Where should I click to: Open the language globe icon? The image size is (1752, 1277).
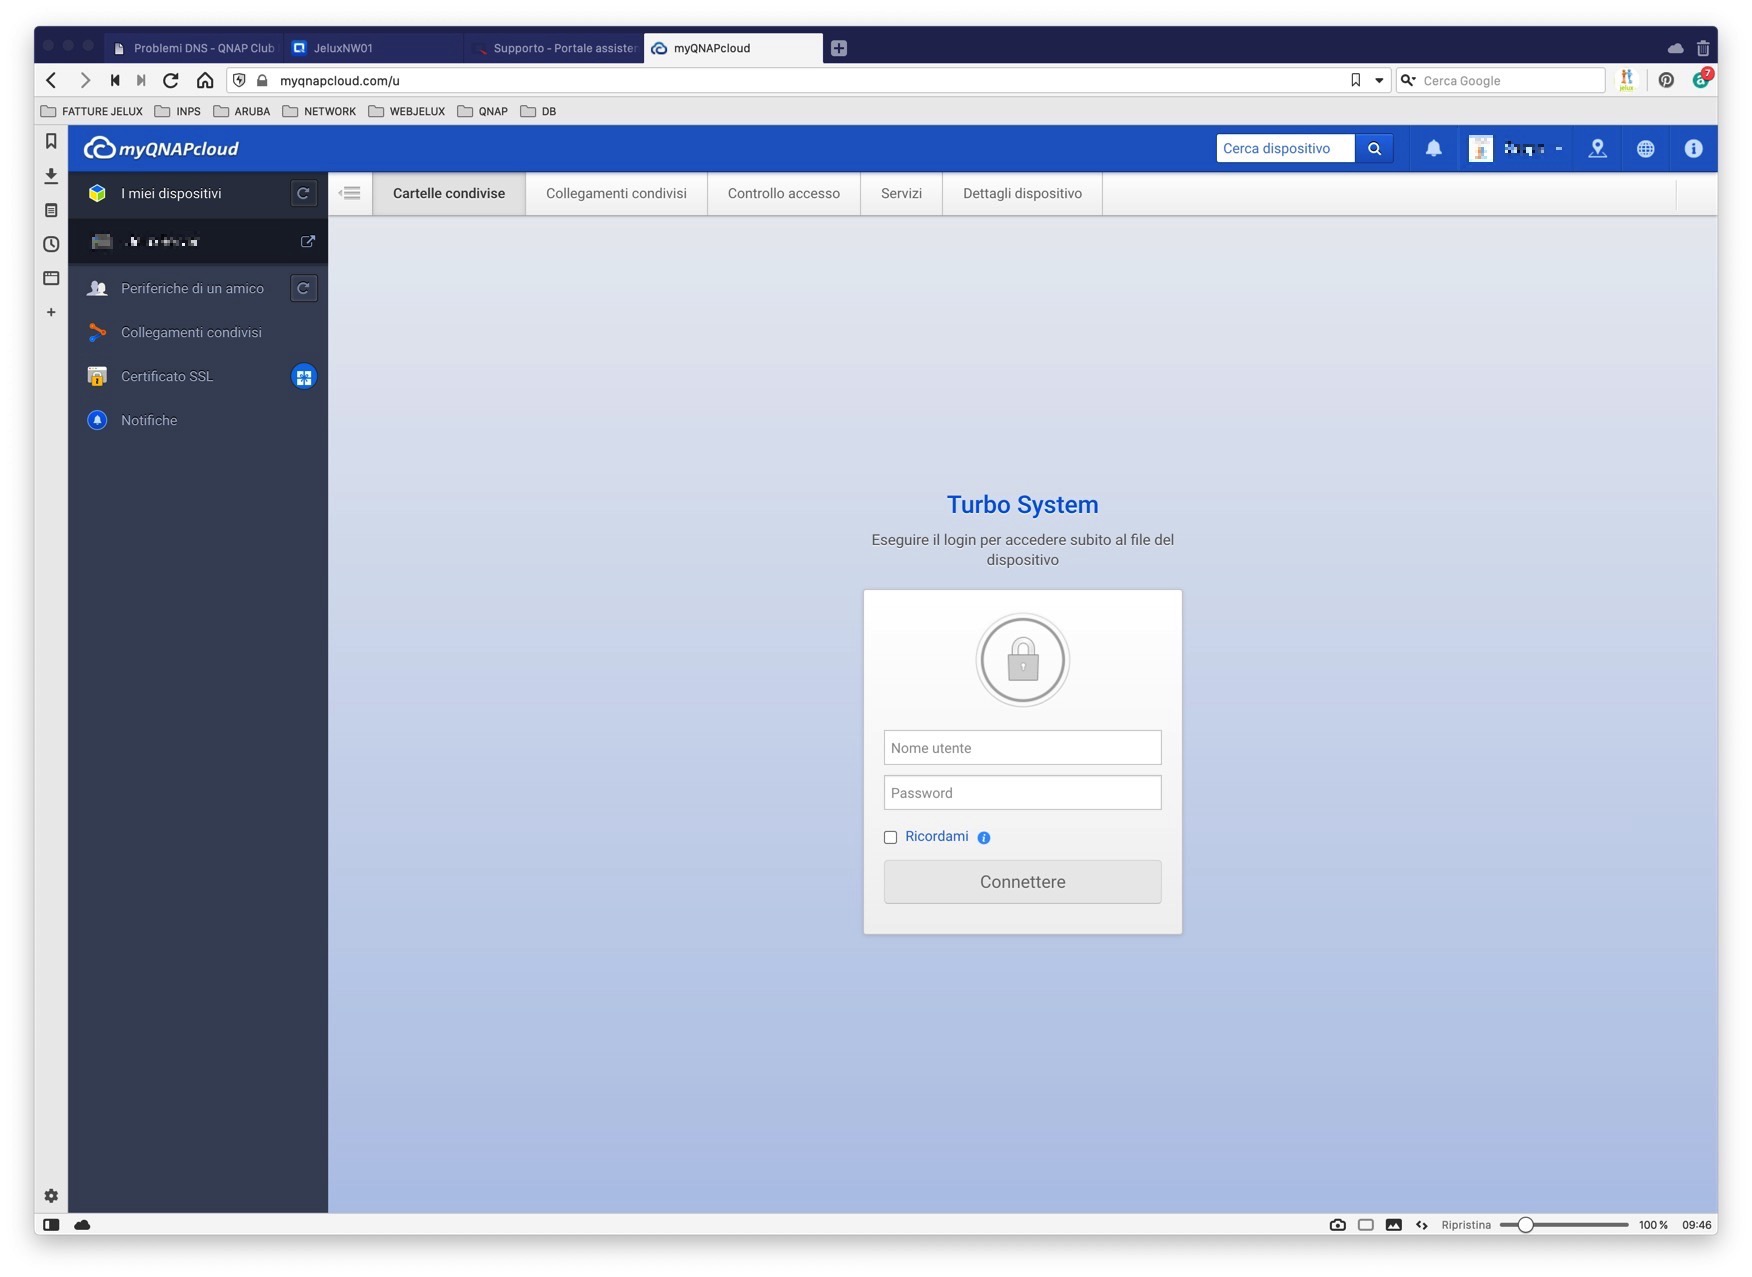pos(1645,149)
